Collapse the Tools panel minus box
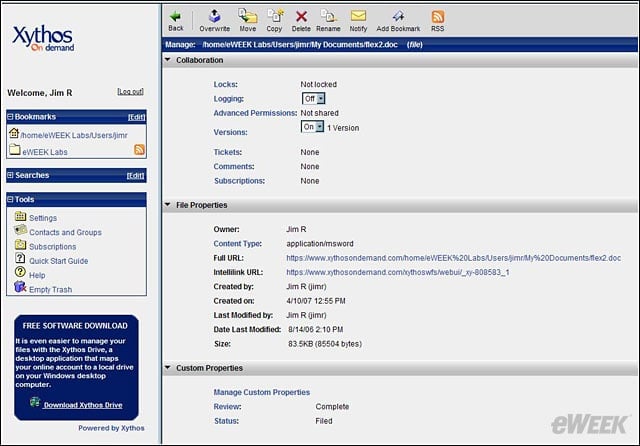The height and width of the screenshot is (446, 640). point(10,200)
